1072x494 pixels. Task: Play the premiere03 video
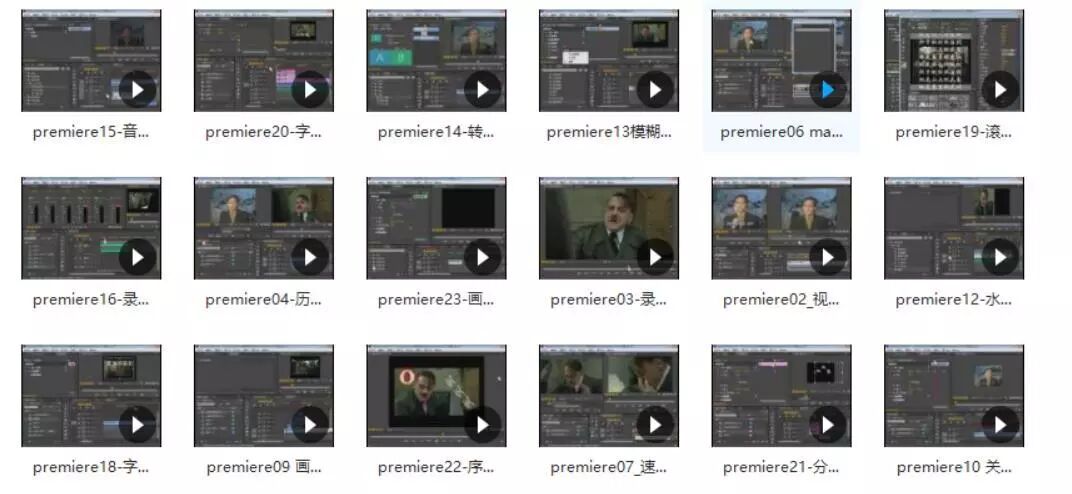point(655,257)
